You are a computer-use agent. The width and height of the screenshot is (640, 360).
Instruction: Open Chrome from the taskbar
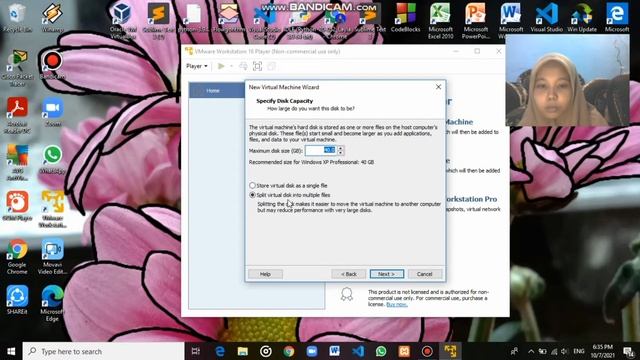tap(289, 351)
